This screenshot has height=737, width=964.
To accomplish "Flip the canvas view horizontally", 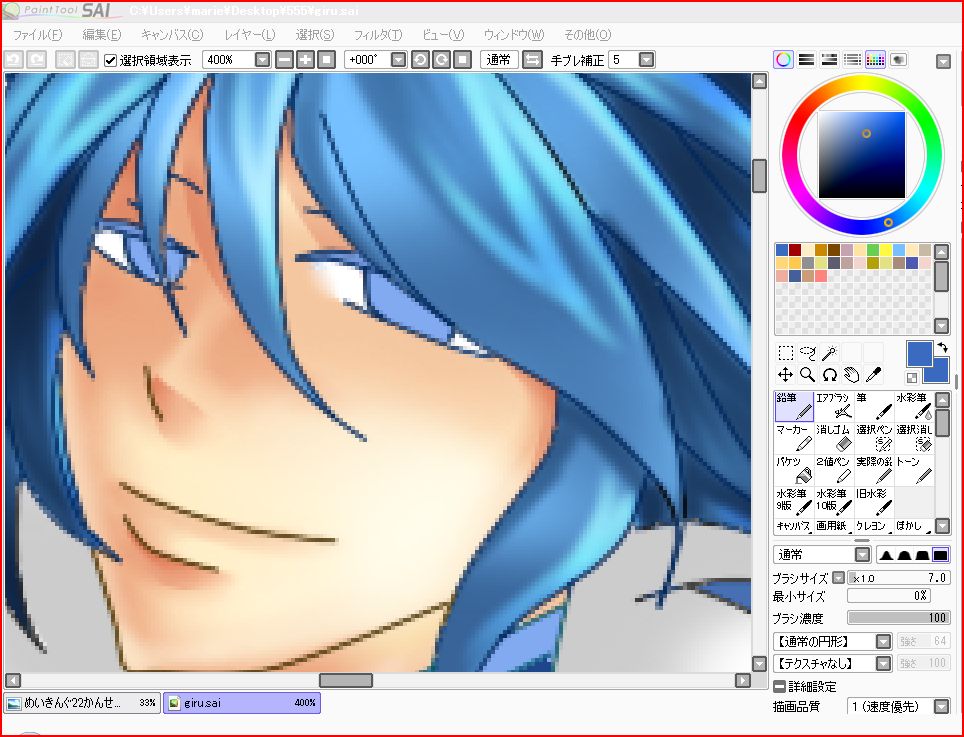I will [532, 60].
